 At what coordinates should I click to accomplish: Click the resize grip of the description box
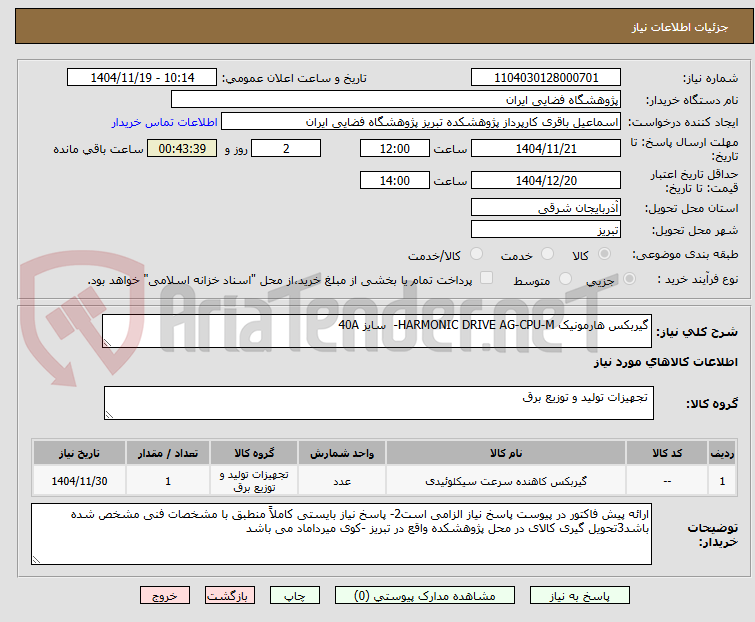pos(107,343)
